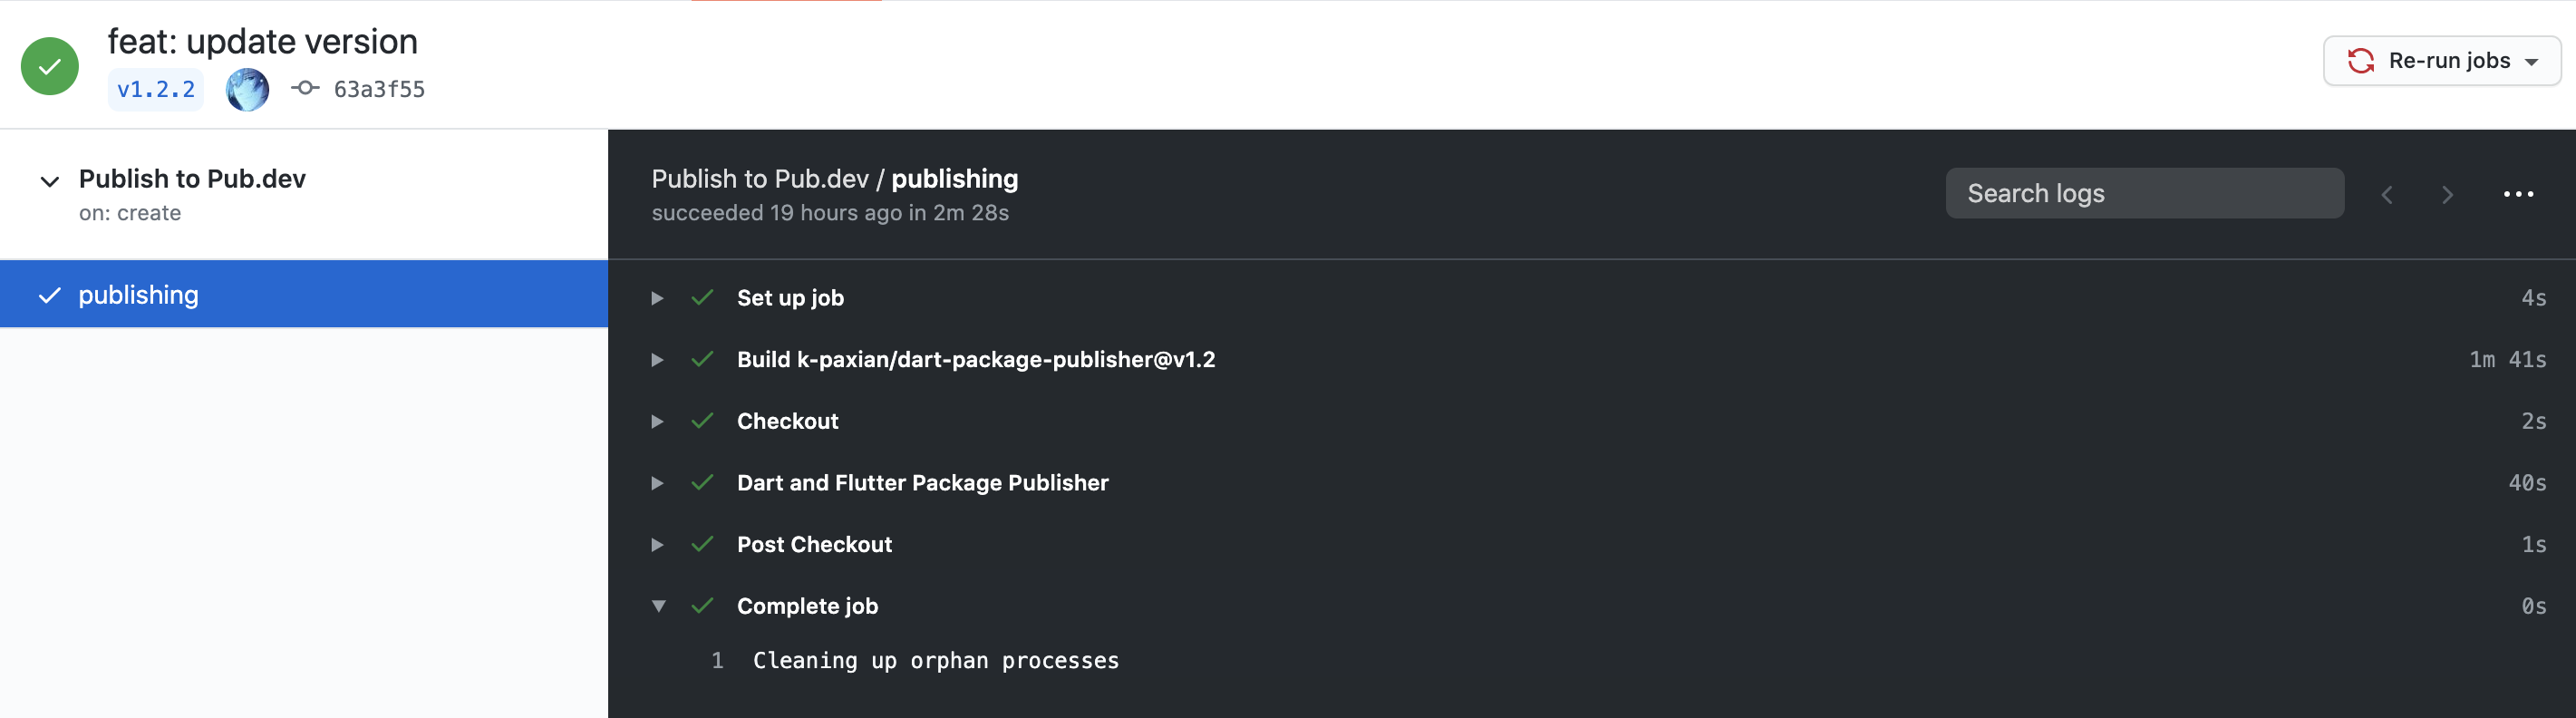Collapse the Publish to Pub.dev workflow chevron
Viewport: 2576px width, 718px height.
point(49,181)
